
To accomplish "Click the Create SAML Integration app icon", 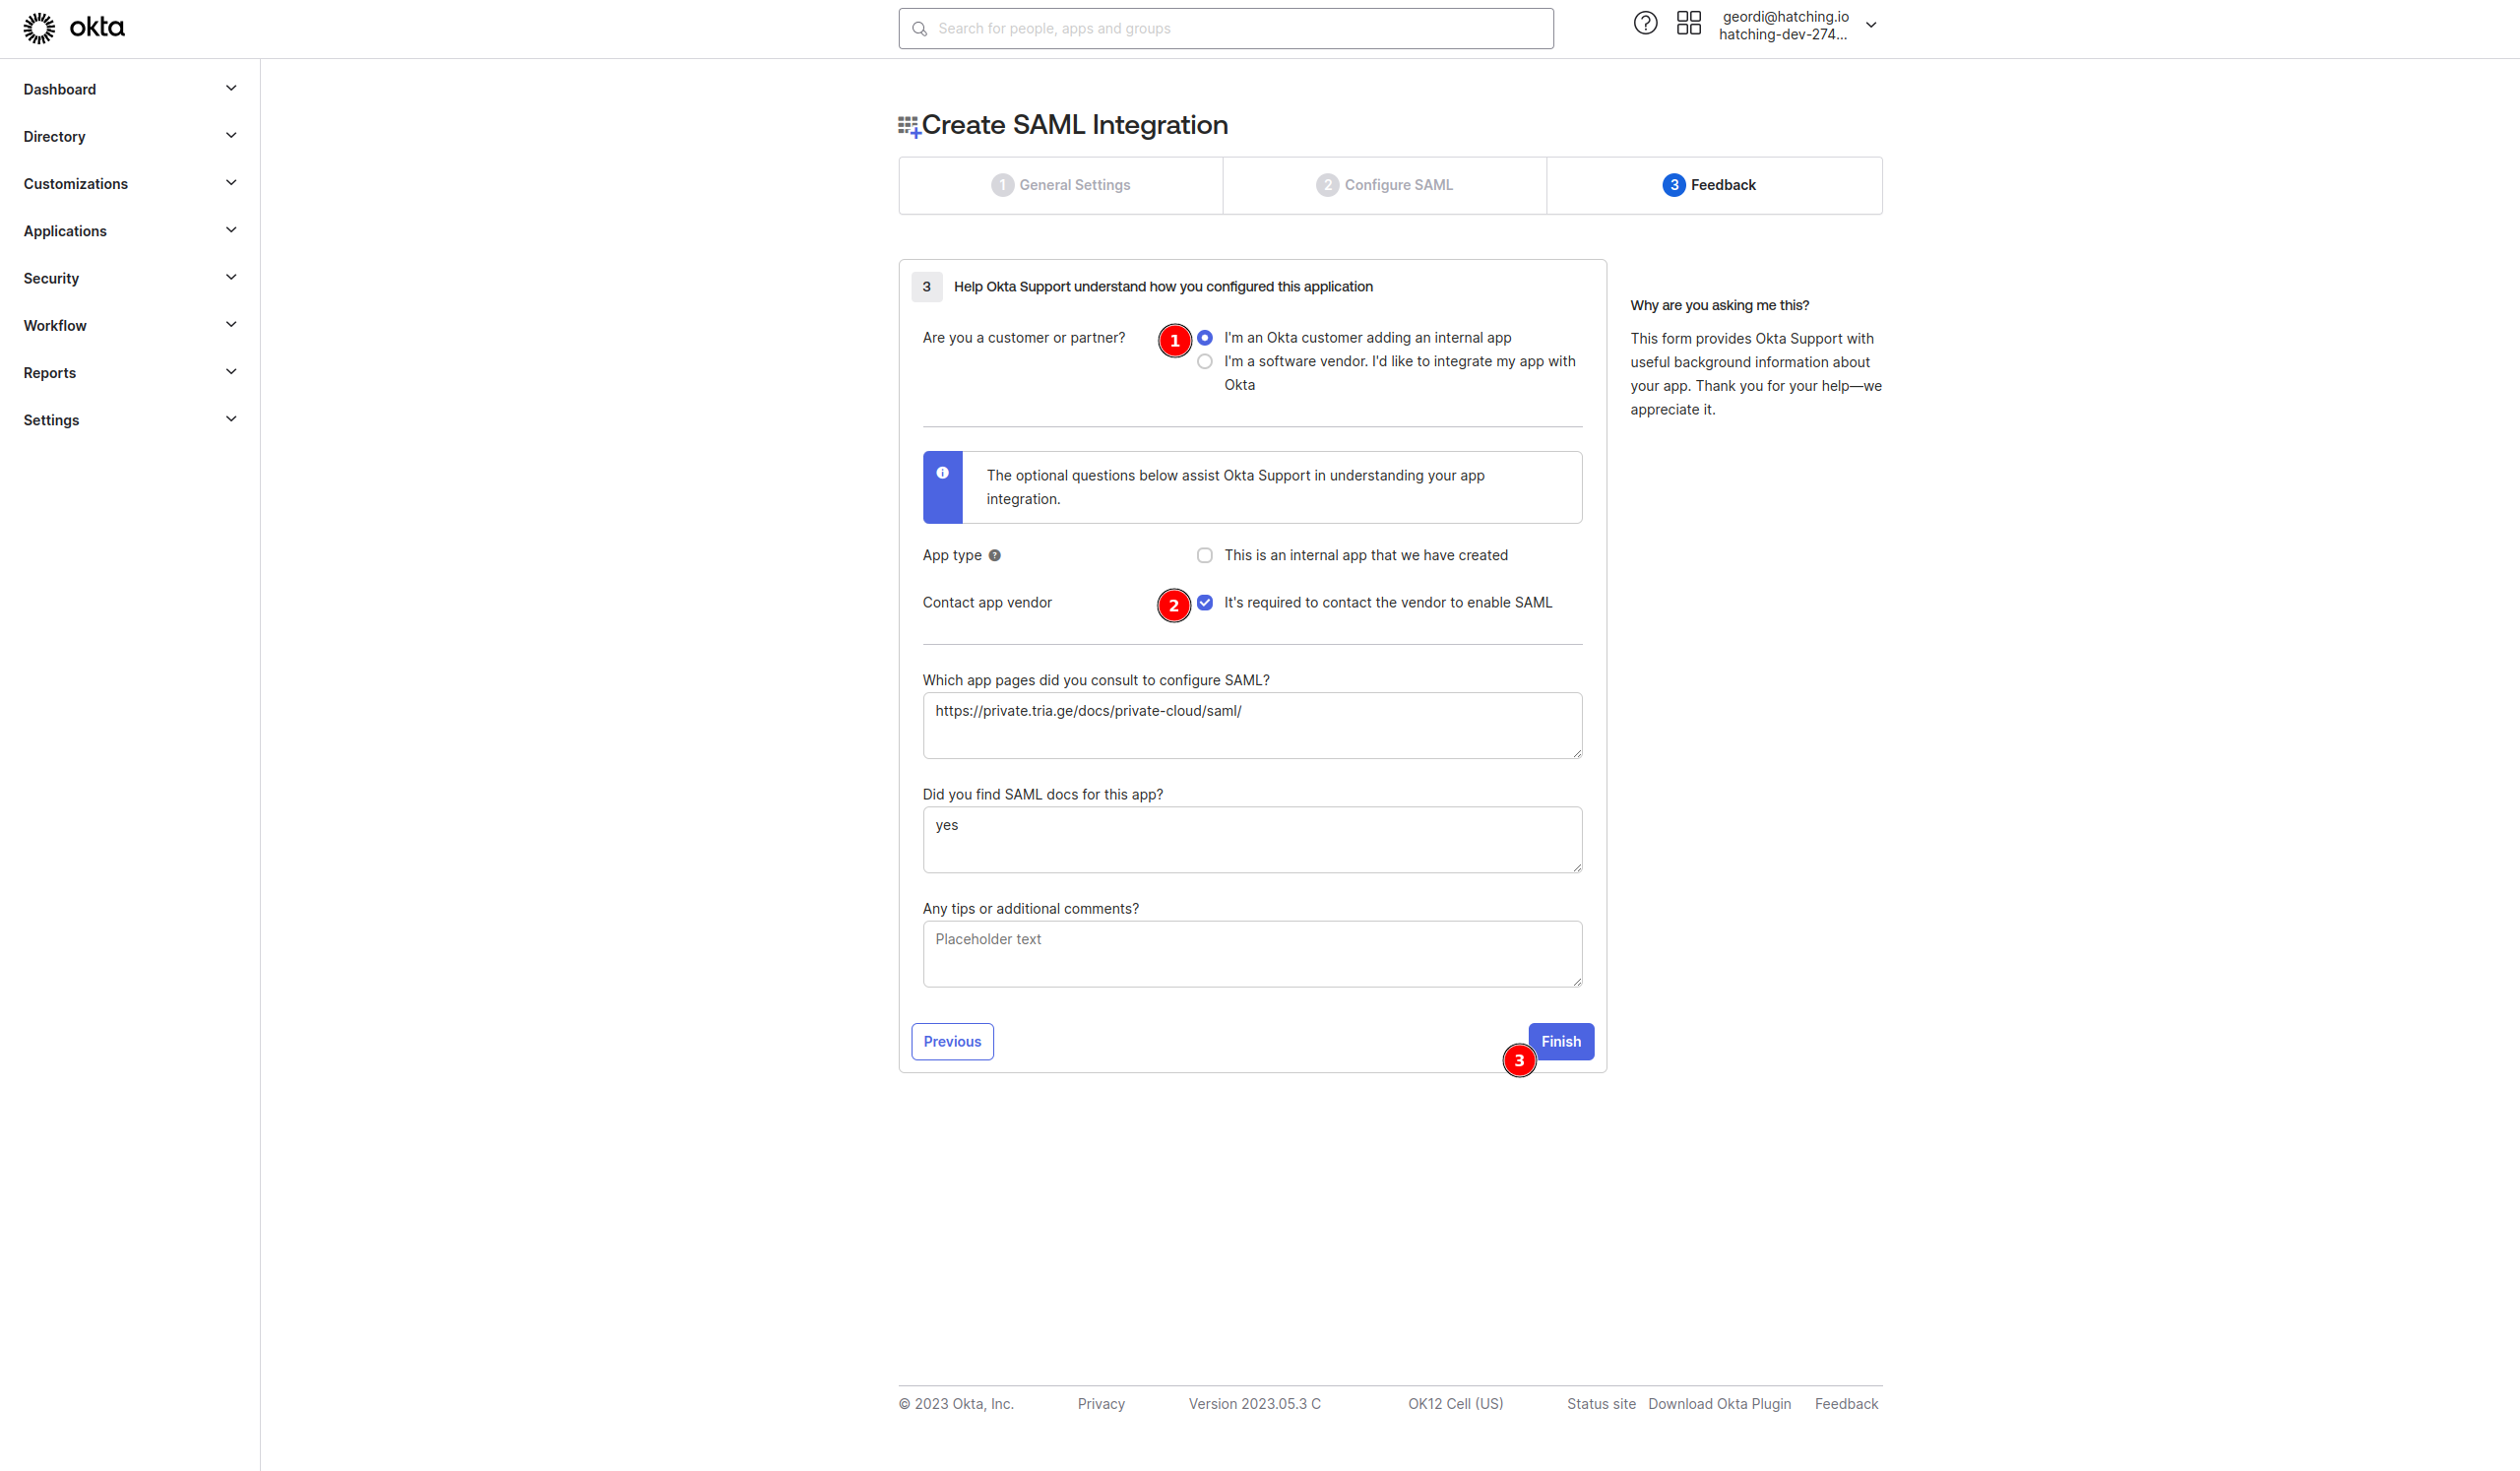I will tap(908, 126).
